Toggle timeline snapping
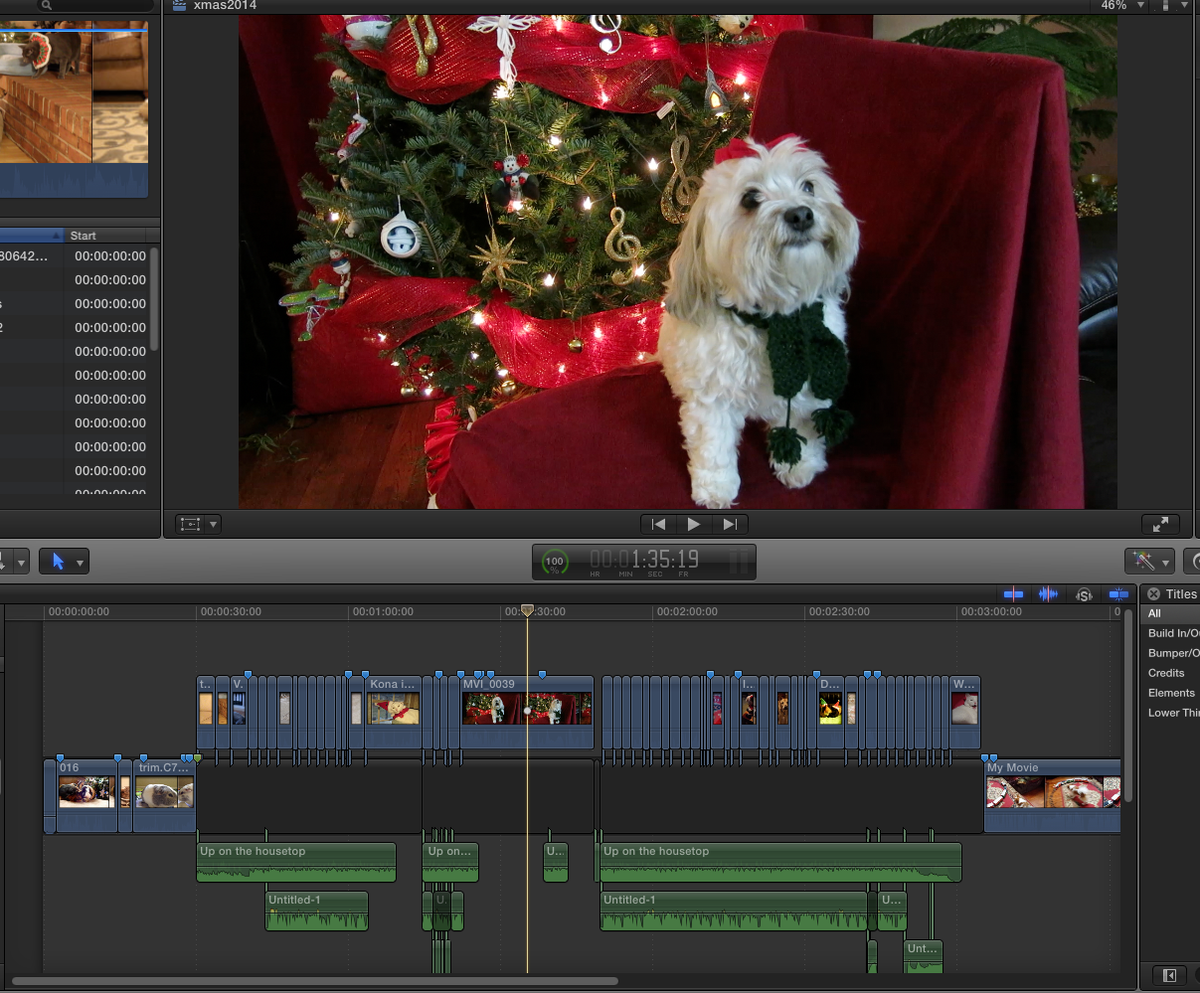Image resolution: width=1200 pixels, height=993 pixels. point(1118,594)
